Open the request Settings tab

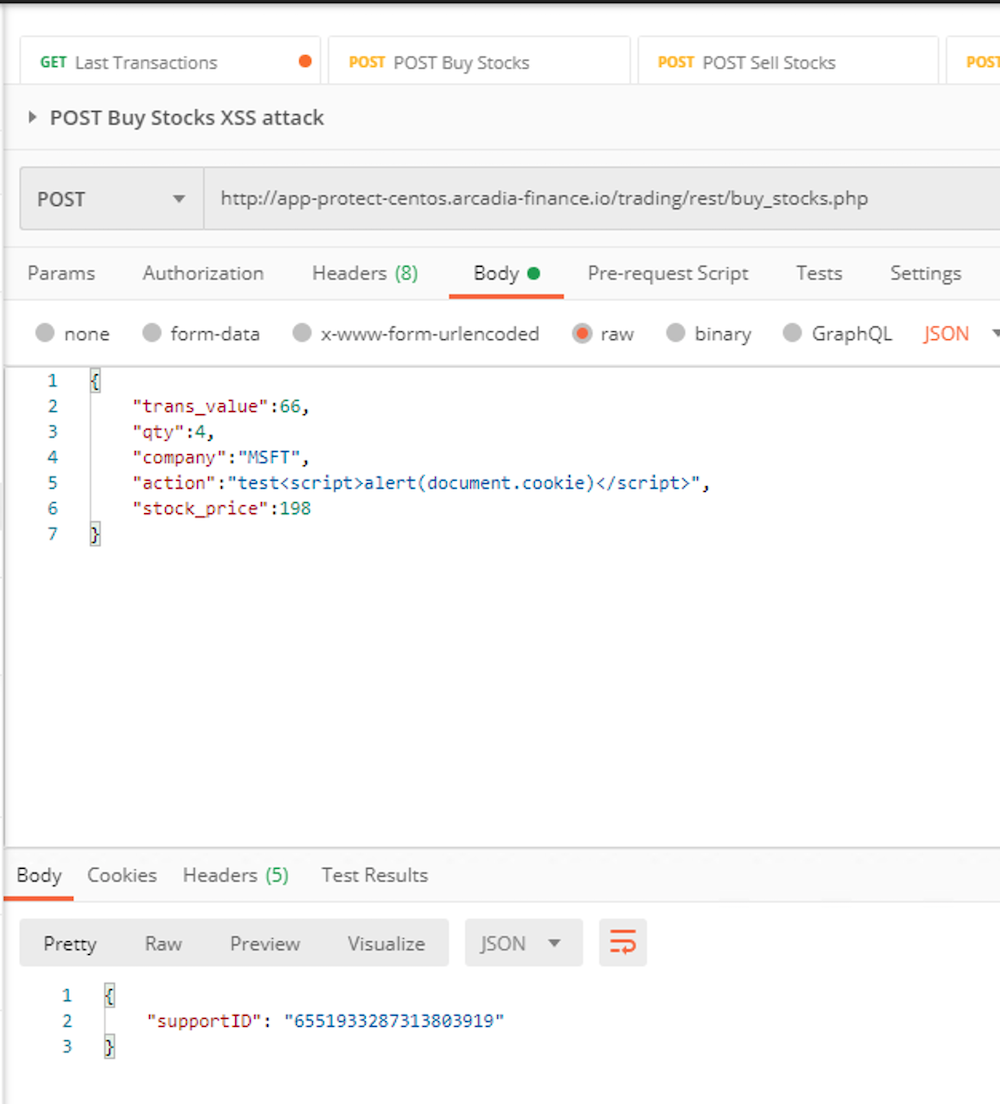tap(925, 273)
